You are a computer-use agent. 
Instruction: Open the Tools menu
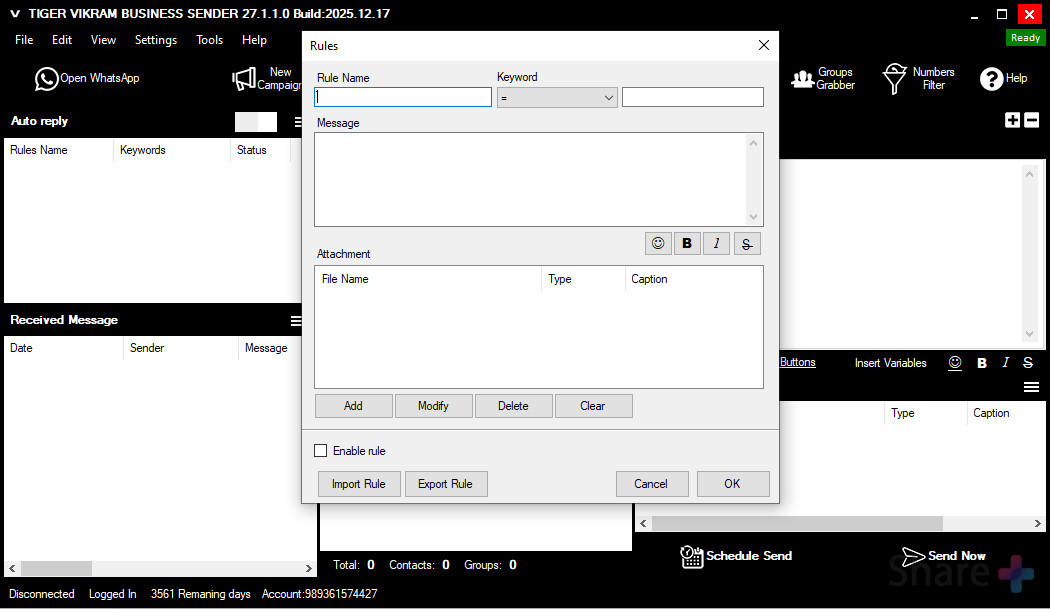pos(209,40)
